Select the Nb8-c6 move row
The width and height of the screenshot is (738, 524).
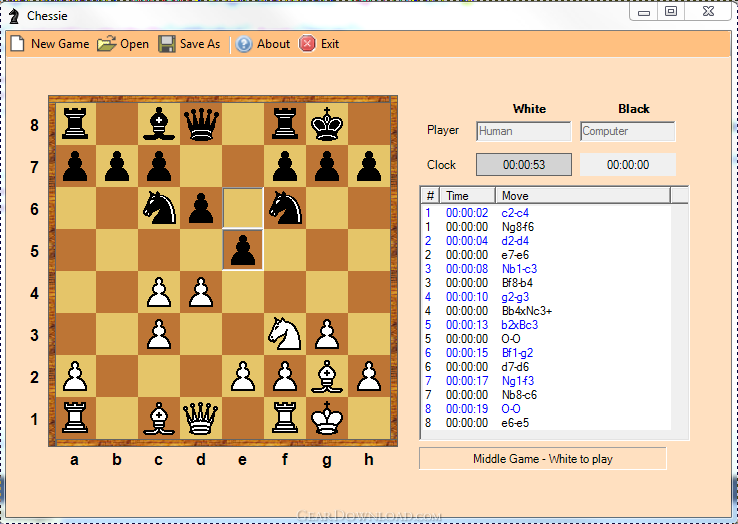click(546, 395)
